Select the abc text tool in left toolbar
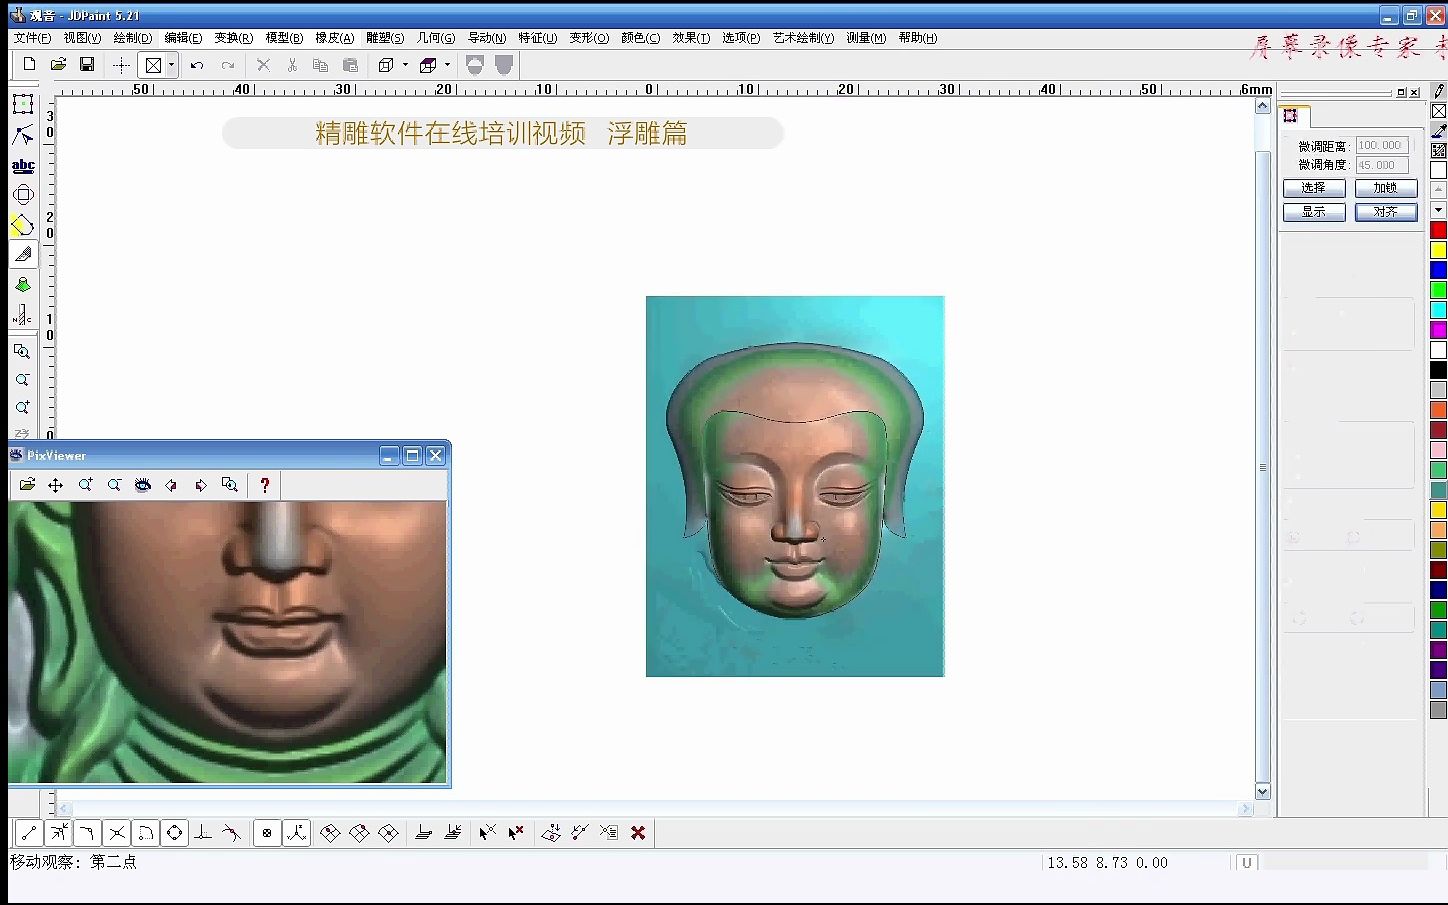This screenshot has width=1448, height=905. [x=23, y=165]
